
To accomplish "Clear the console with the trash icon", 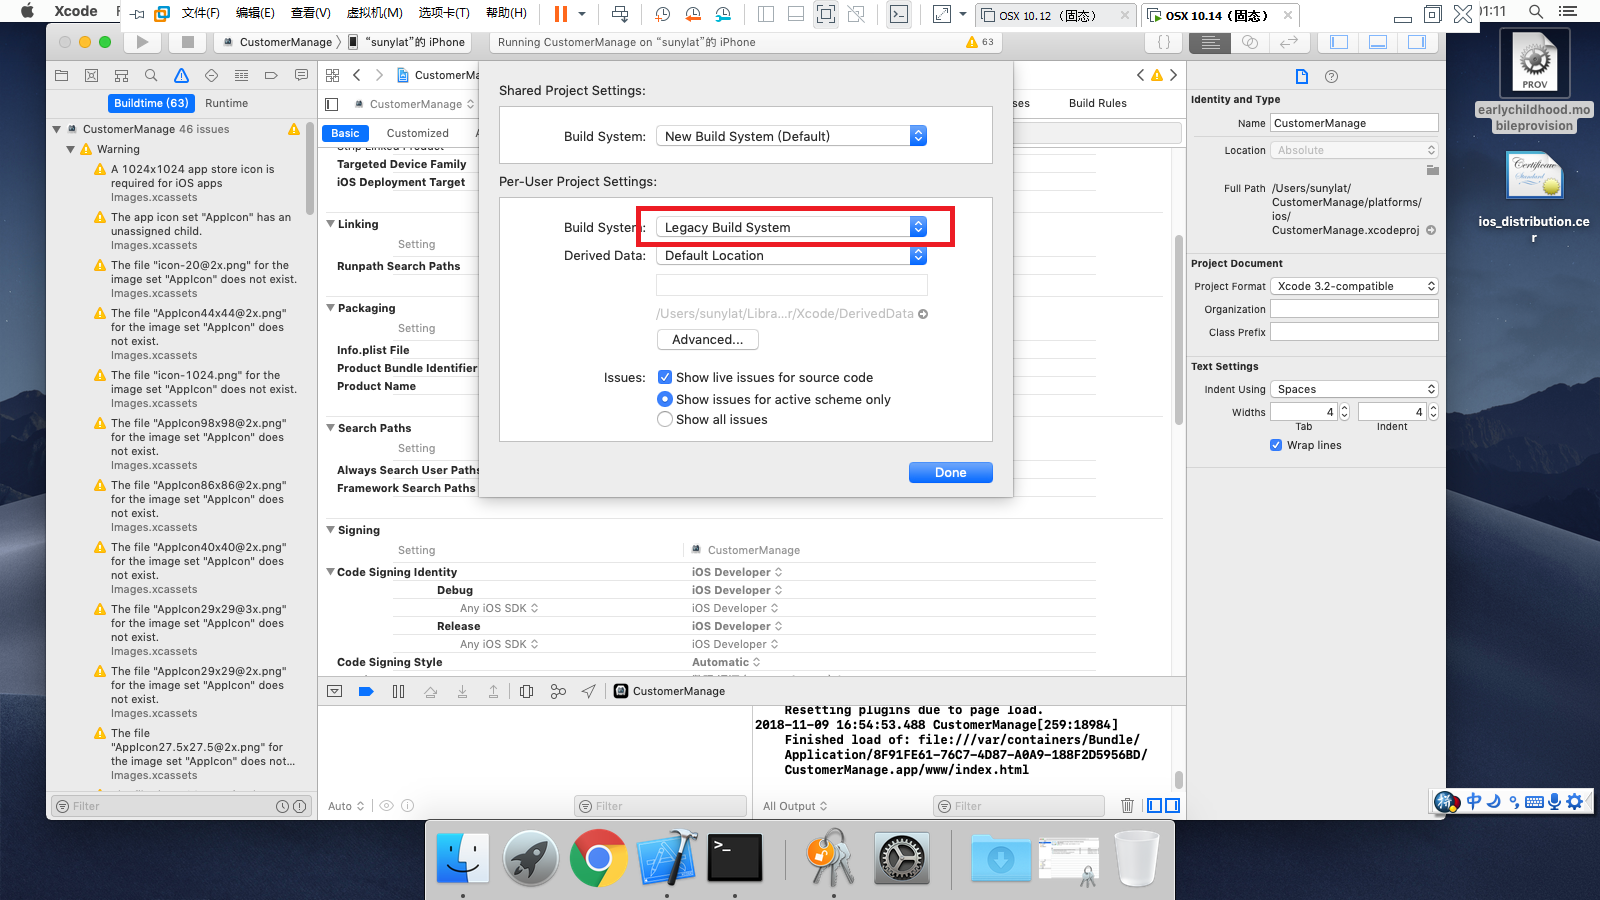I will point(1127,806).
